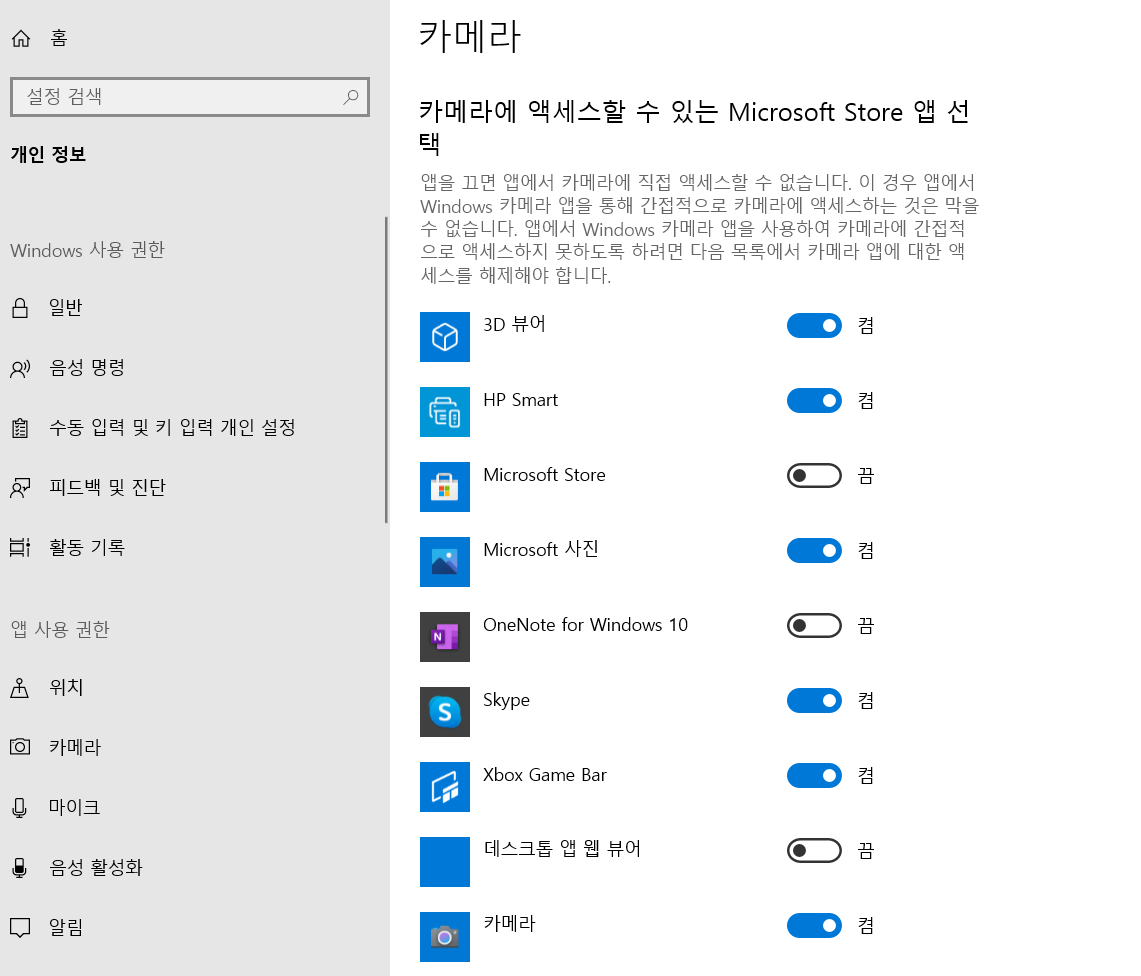
Task: Click feedback icon beside 피드백 및 진단
Action: click(x=20, y=488)
